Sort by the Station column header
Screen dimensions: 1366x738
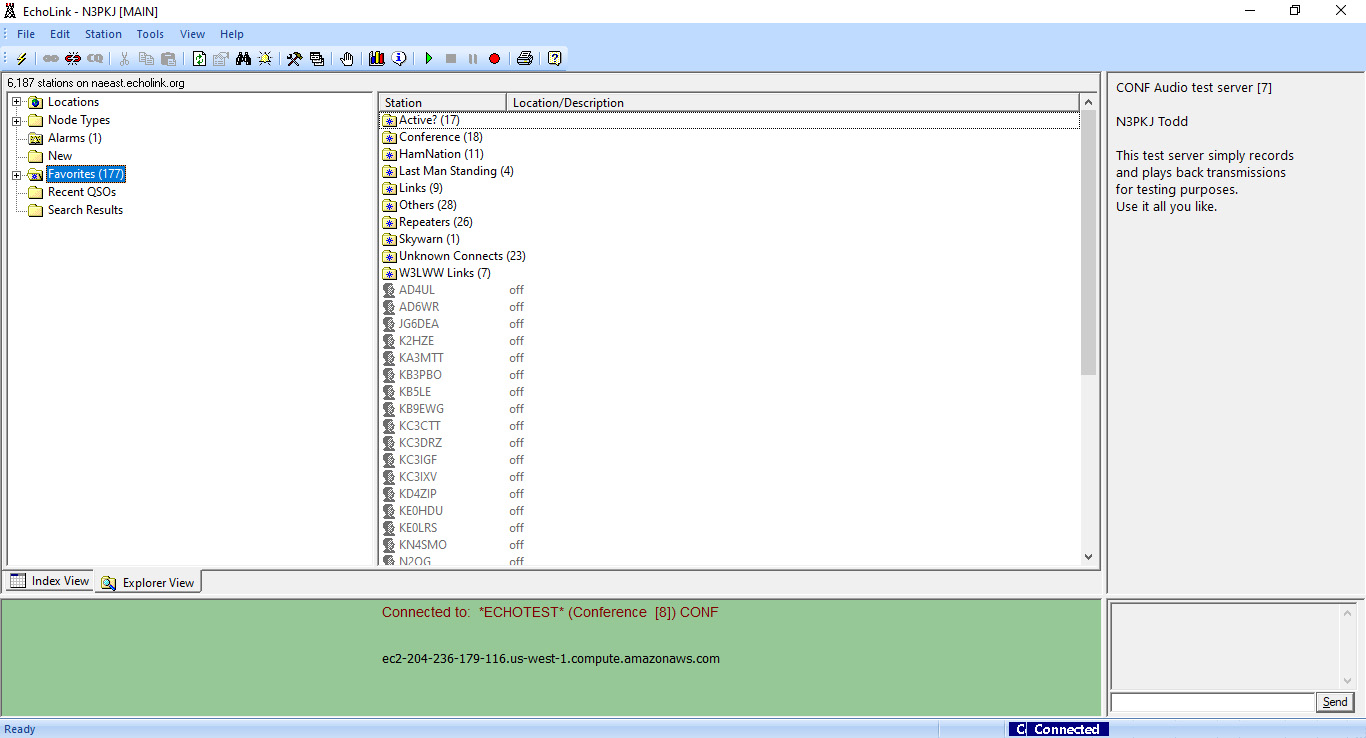pos(442,102)
